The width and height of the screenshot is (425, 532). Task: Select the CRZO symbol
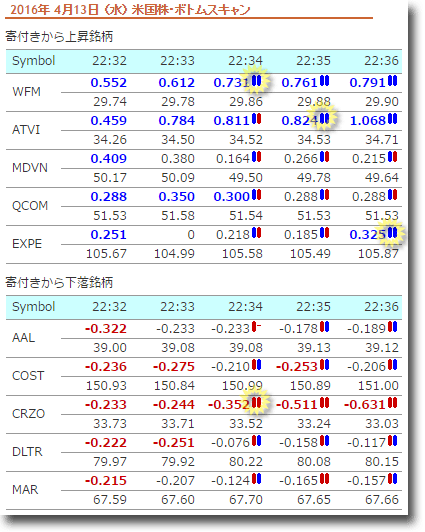(28, 414)
